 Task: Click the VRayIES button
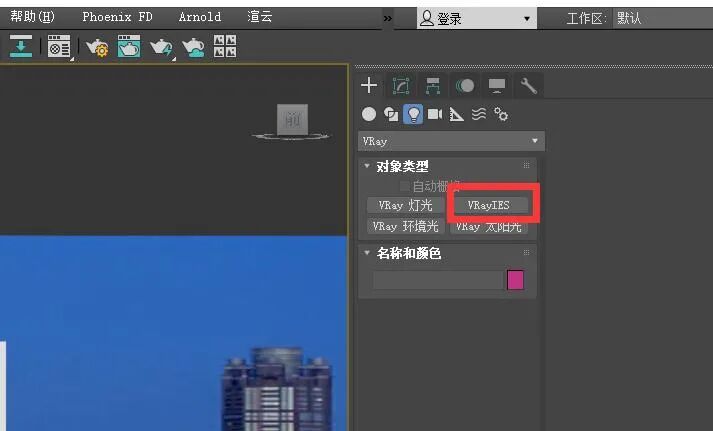click(x=489, y=205)
